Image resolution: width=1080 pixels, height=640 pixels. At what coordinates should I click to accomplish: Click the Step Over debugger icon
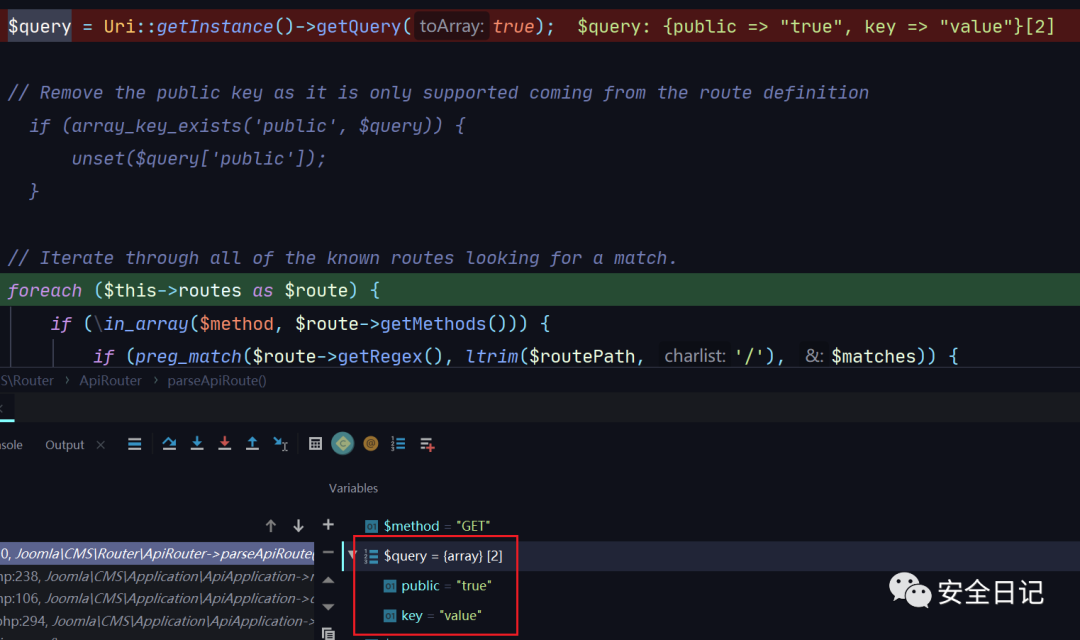pos(169,444)
